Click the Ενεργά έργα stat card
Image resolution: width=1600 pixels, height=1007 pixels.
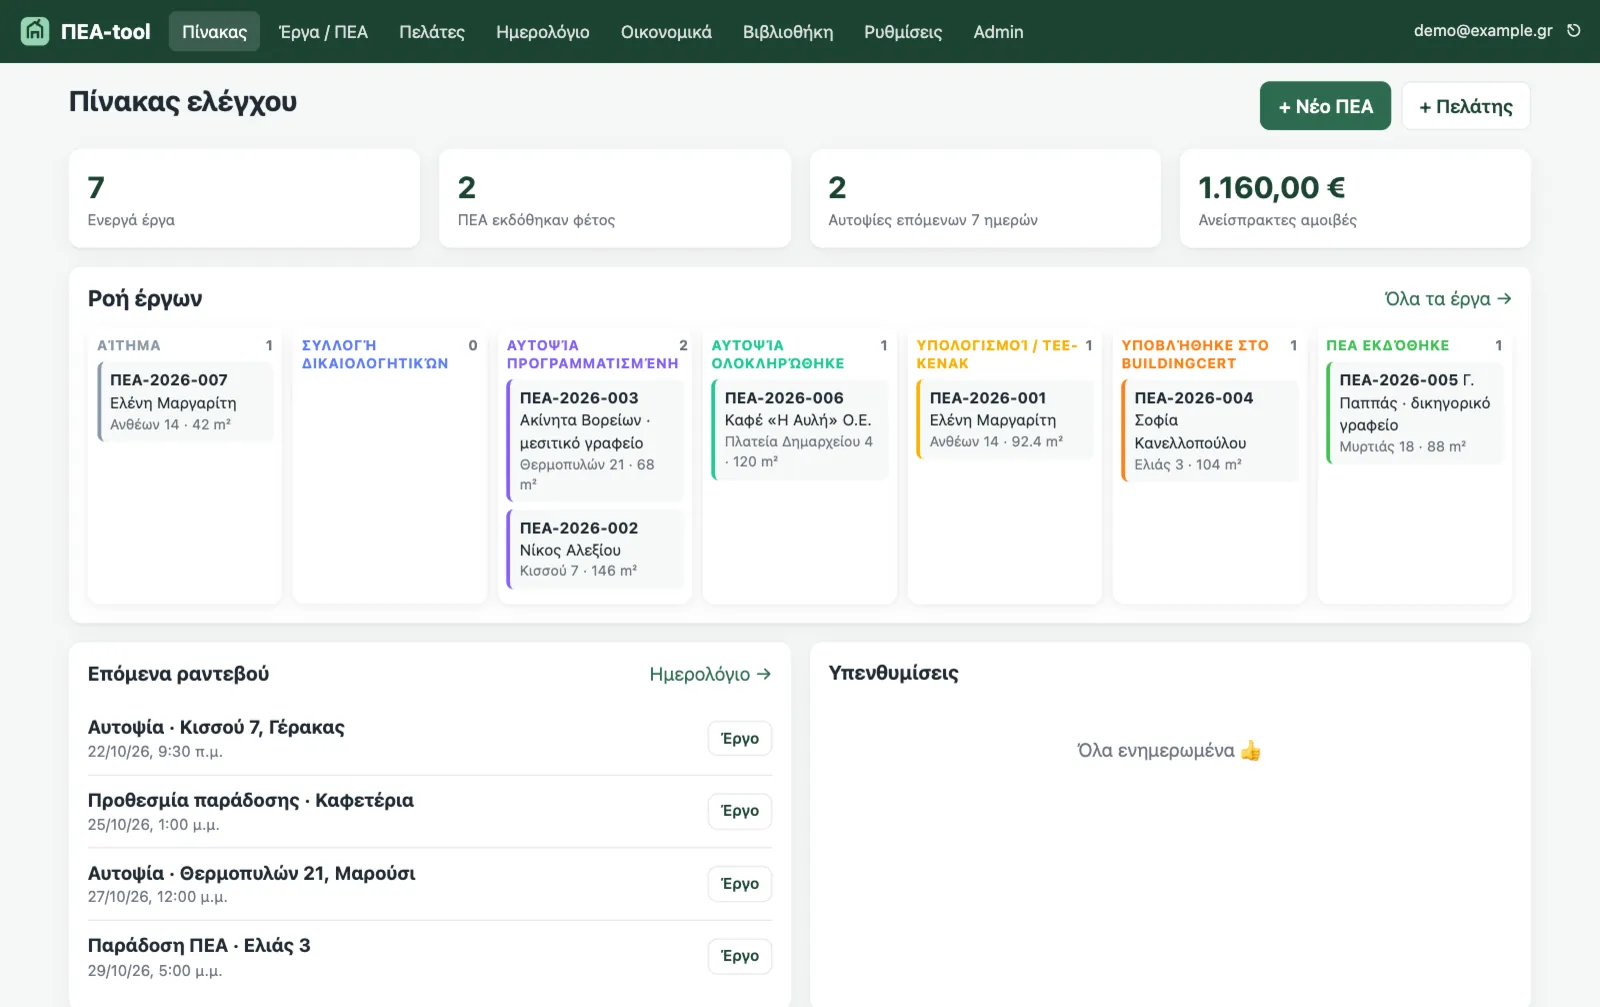click(x=245, y=198)
